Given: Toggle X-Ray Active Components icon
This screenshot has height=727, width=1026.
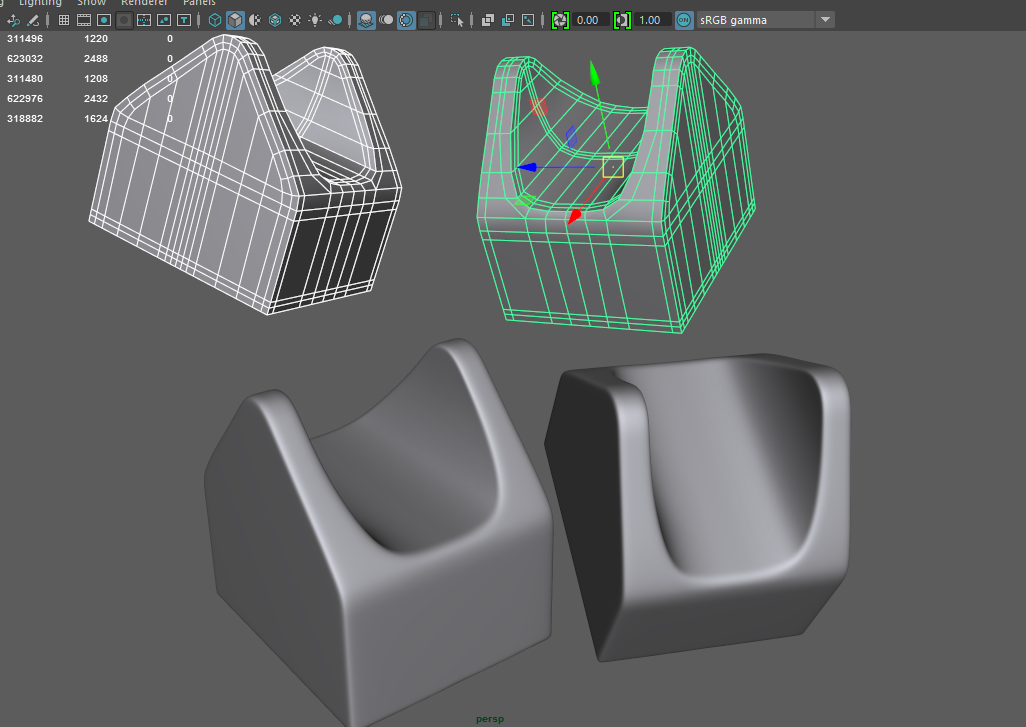Looking at the screenshot, I should click(x=508, y=20).
